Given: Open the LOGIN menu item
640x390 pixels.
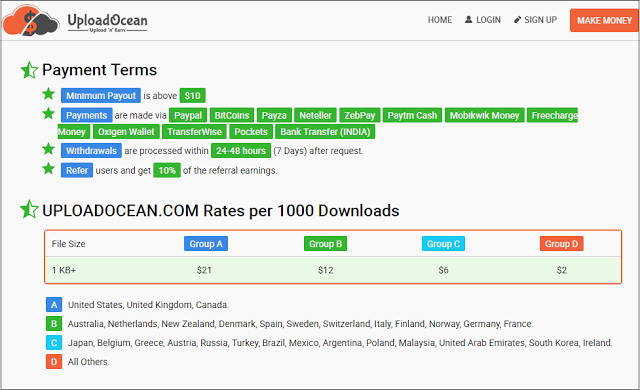Looking at the screenshot, I should click(482, 20).
